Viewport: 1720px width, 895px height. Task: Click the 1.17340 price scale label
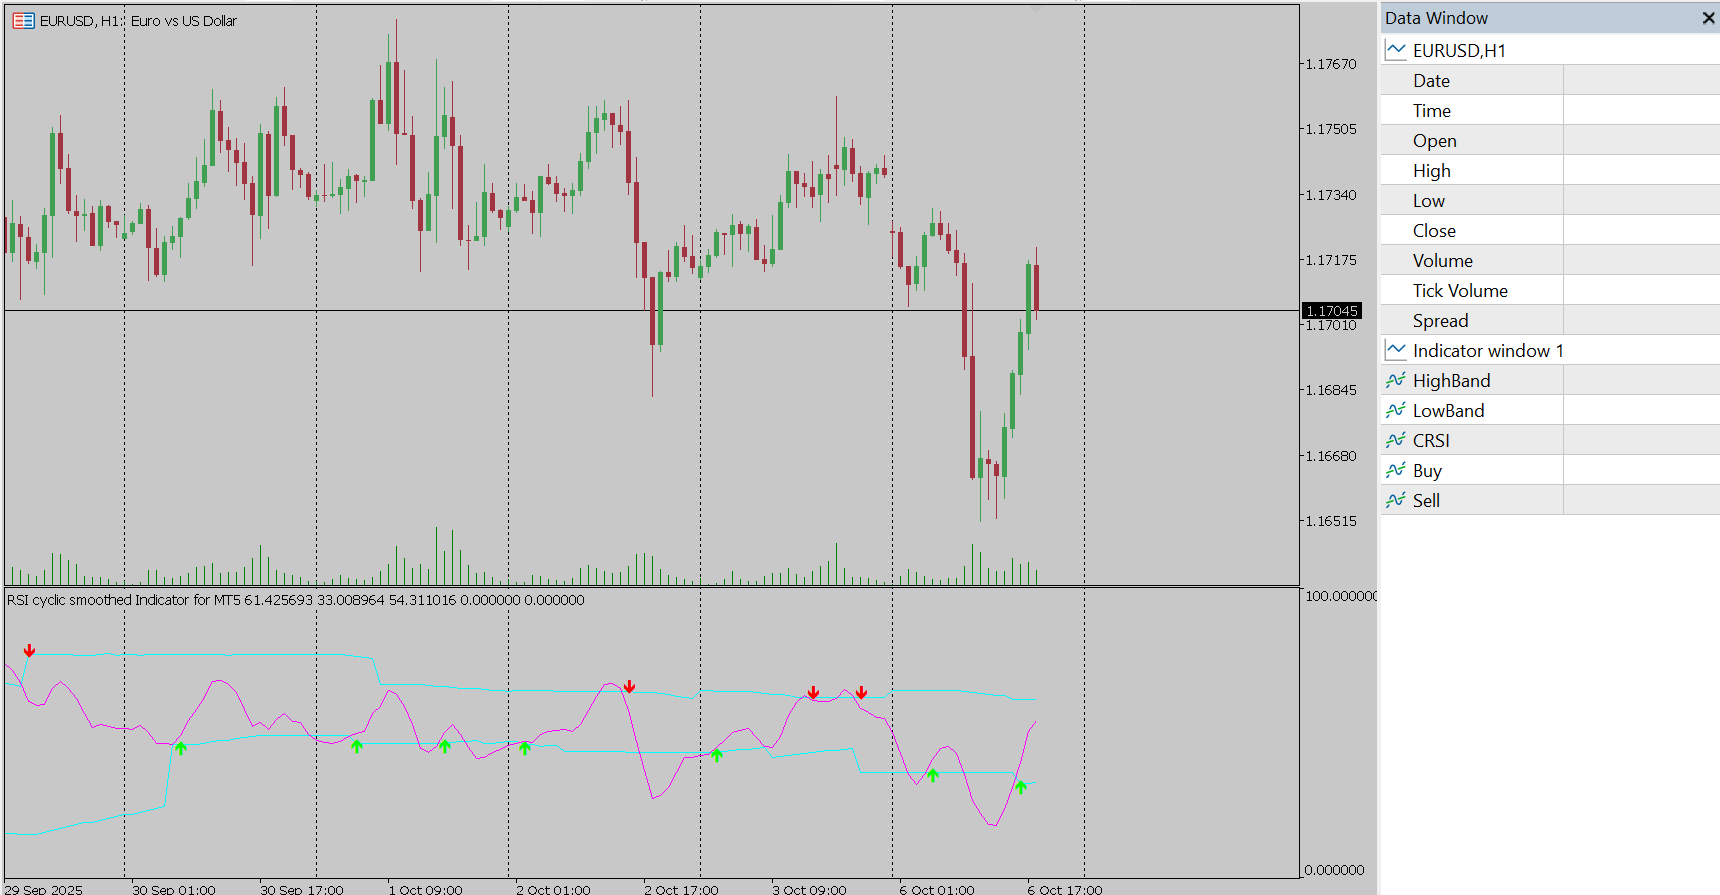tap(1331, 195)
